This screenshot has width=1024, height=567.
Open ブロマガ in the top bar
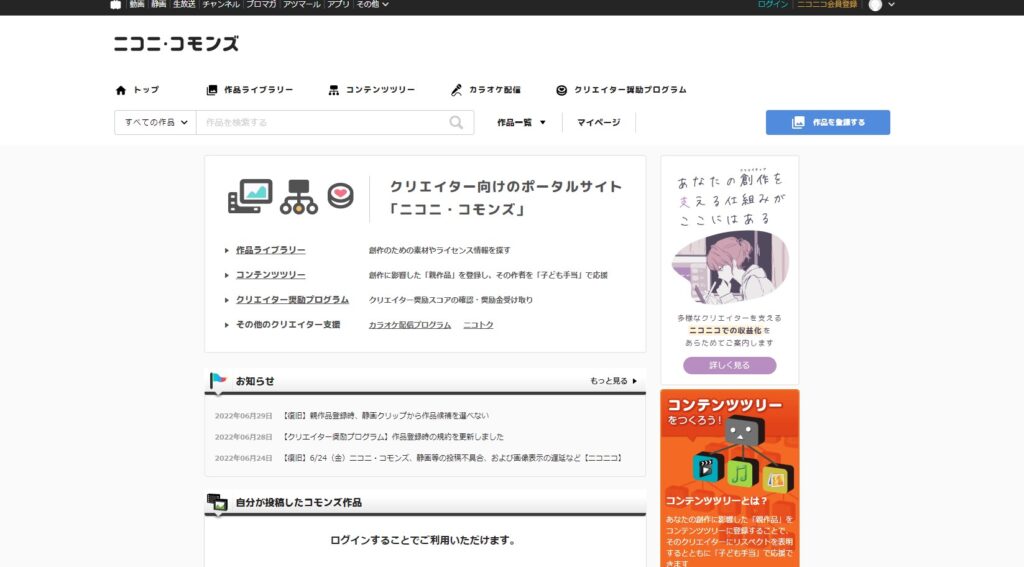coord(261,4)
